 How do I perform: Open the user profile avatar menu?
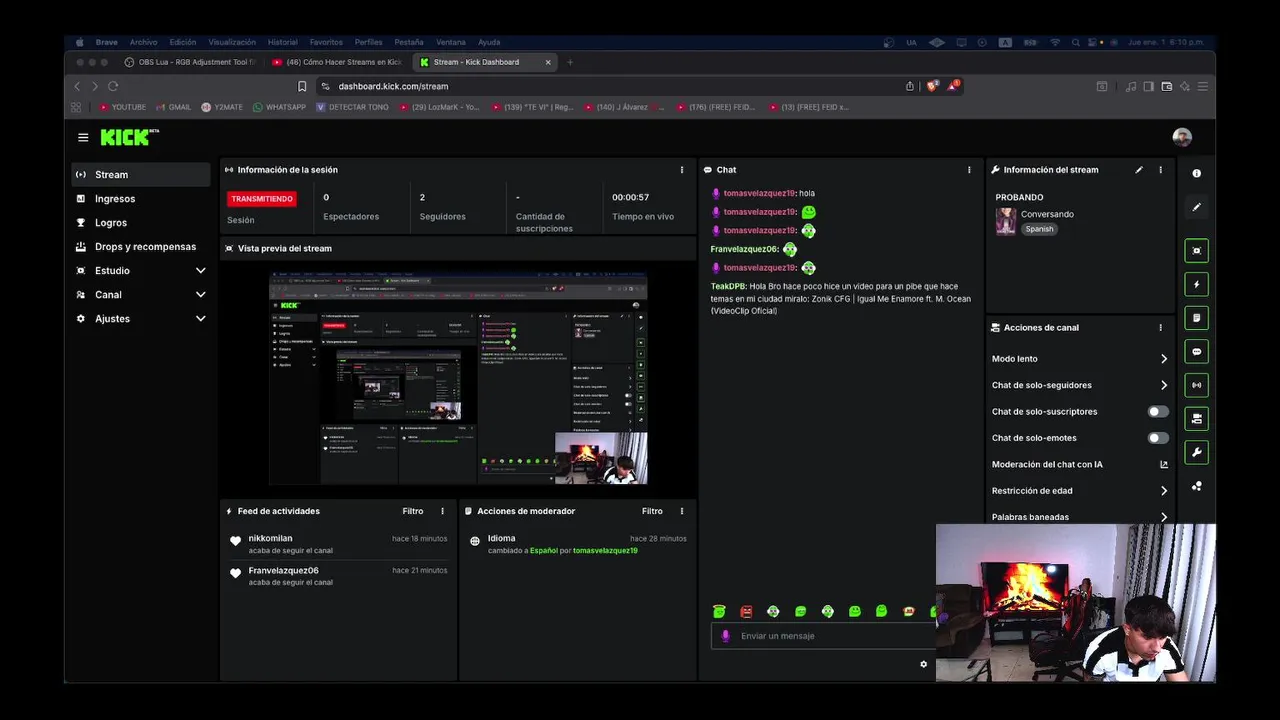[1182, 137]
